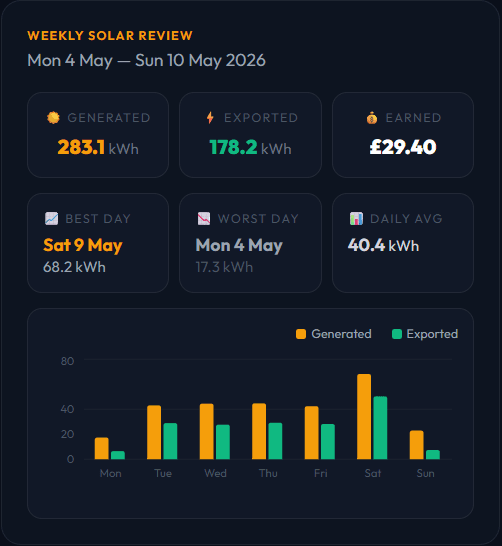Click the £29.40 earned value
The height and width of the screenshot is (546, 502).
tap(403, 147)
